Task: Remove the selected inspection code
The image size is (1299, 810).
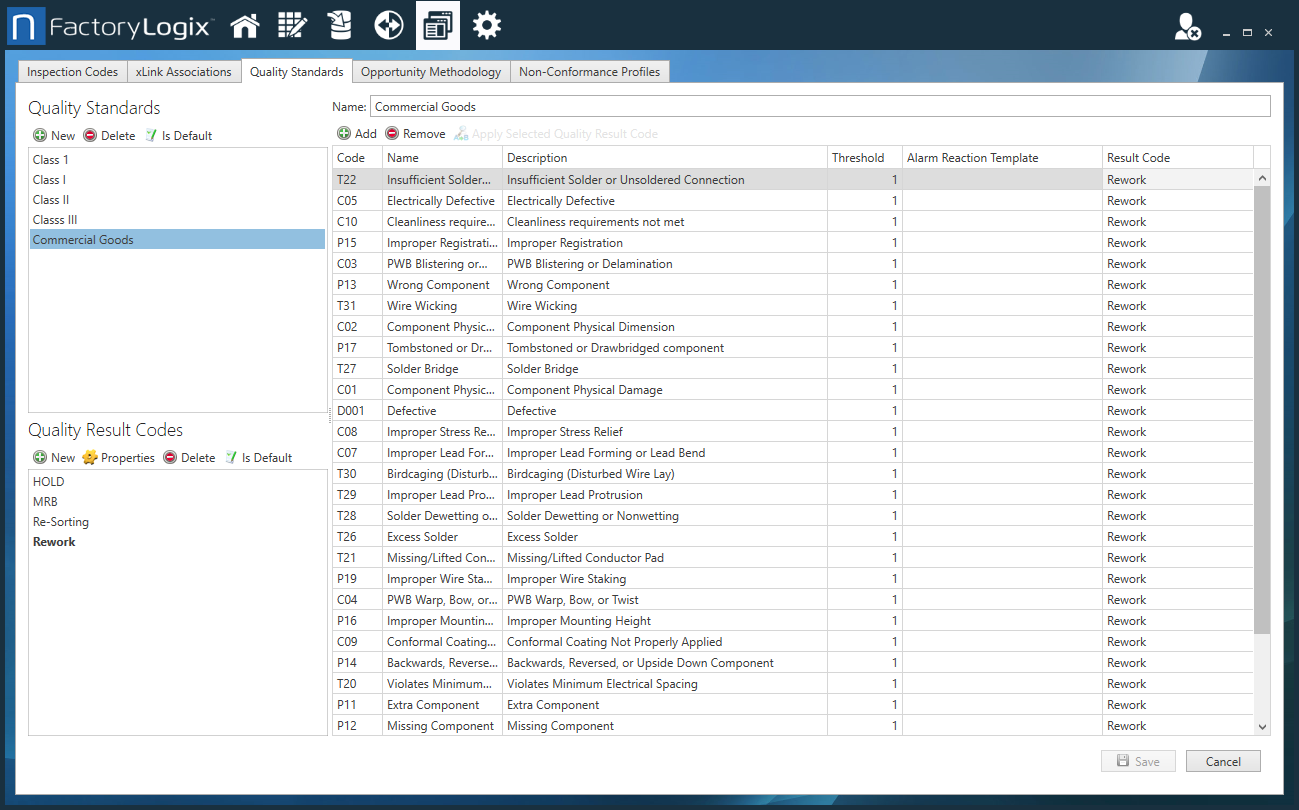Action: coord(416,134)
